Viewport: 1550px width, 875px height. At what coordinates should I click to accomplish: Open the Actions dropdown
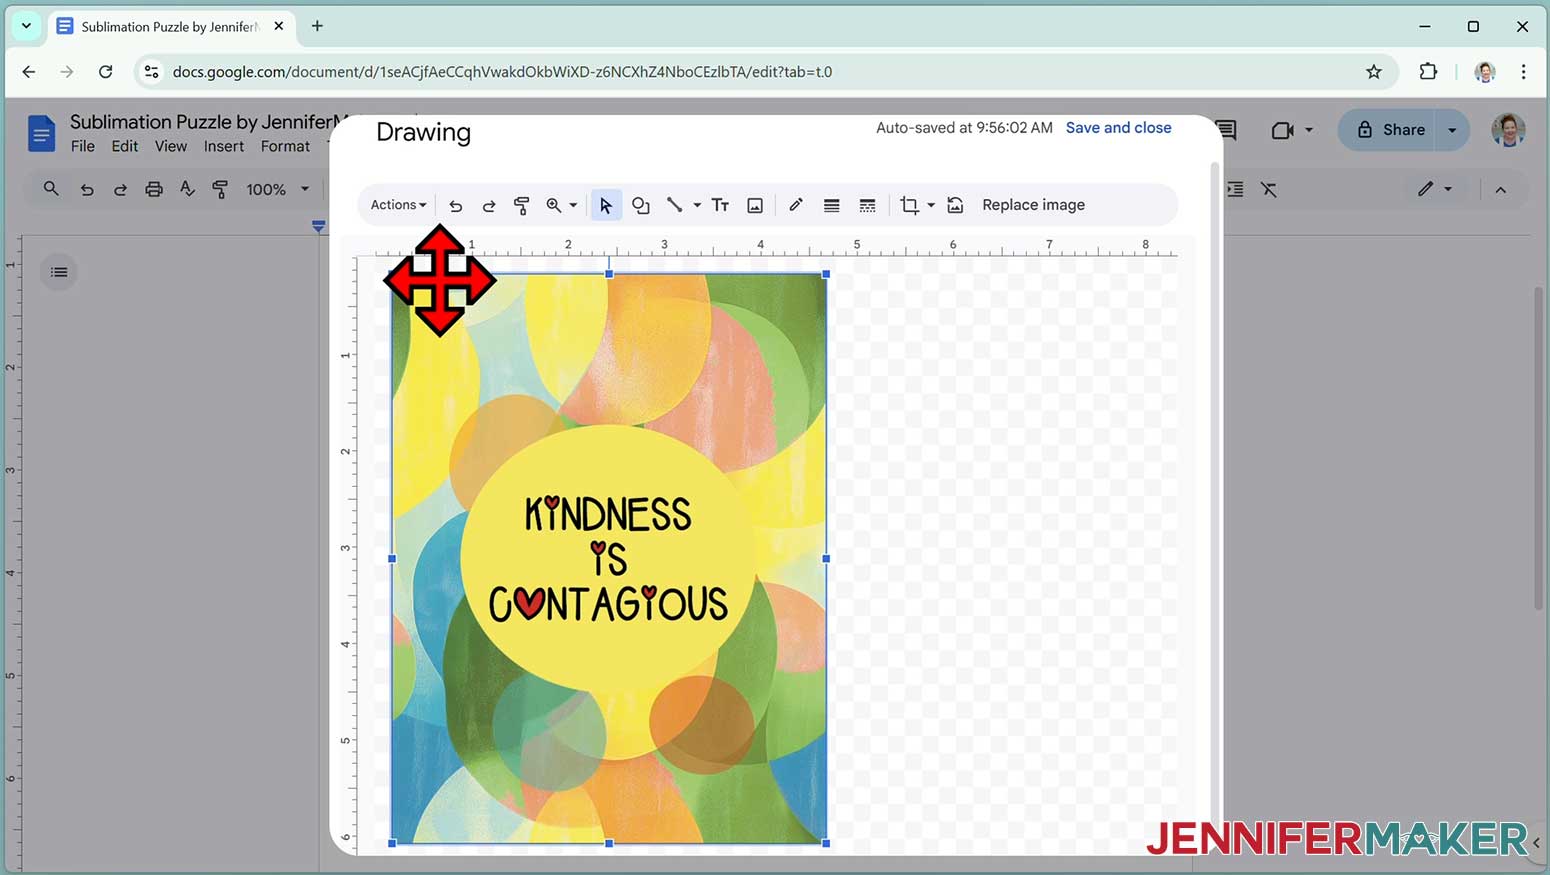(x=398, y=205)
